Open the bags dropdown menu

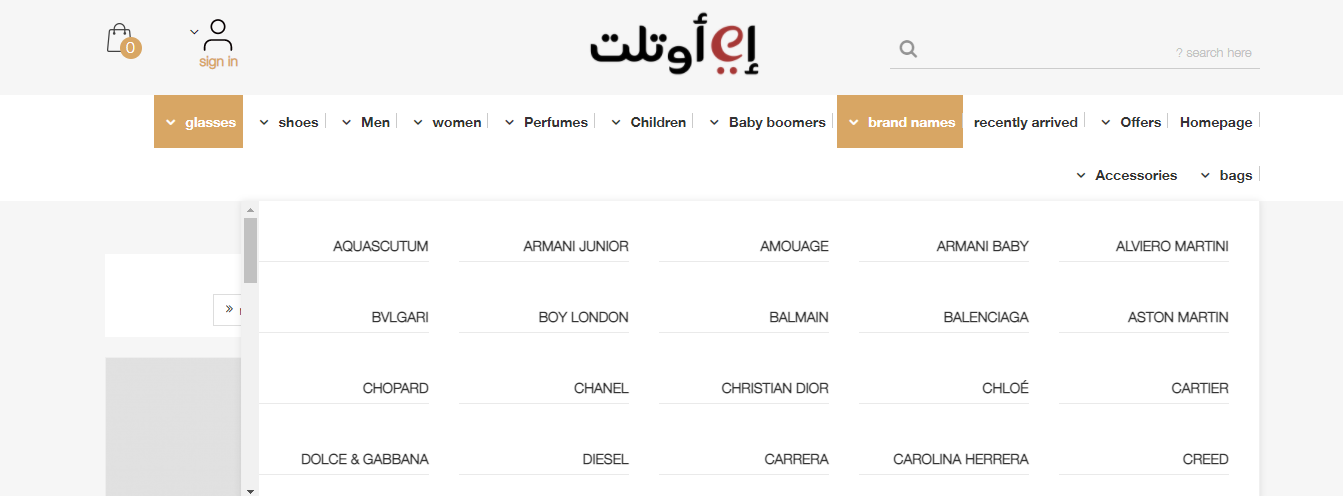click(x=1227, y=175)
